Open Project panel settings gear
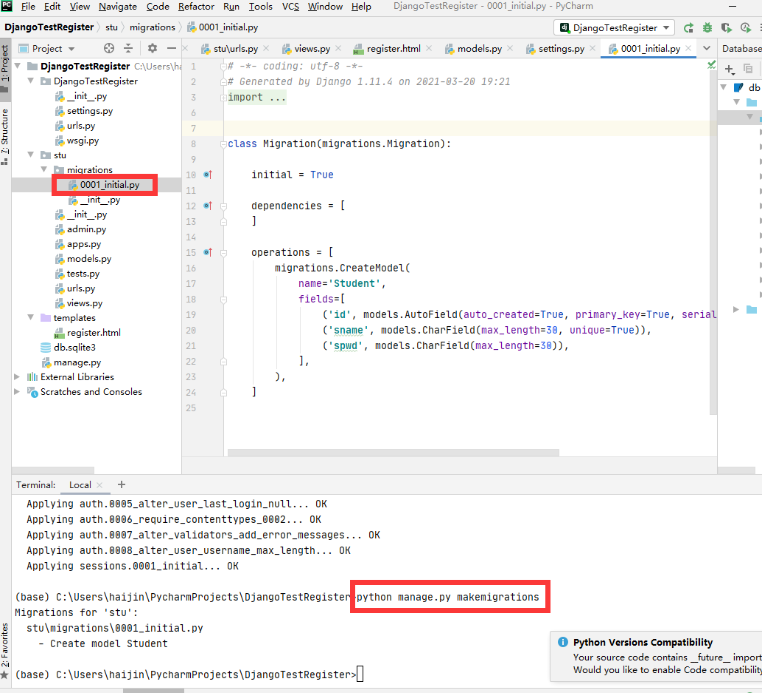 coord(151,48)
